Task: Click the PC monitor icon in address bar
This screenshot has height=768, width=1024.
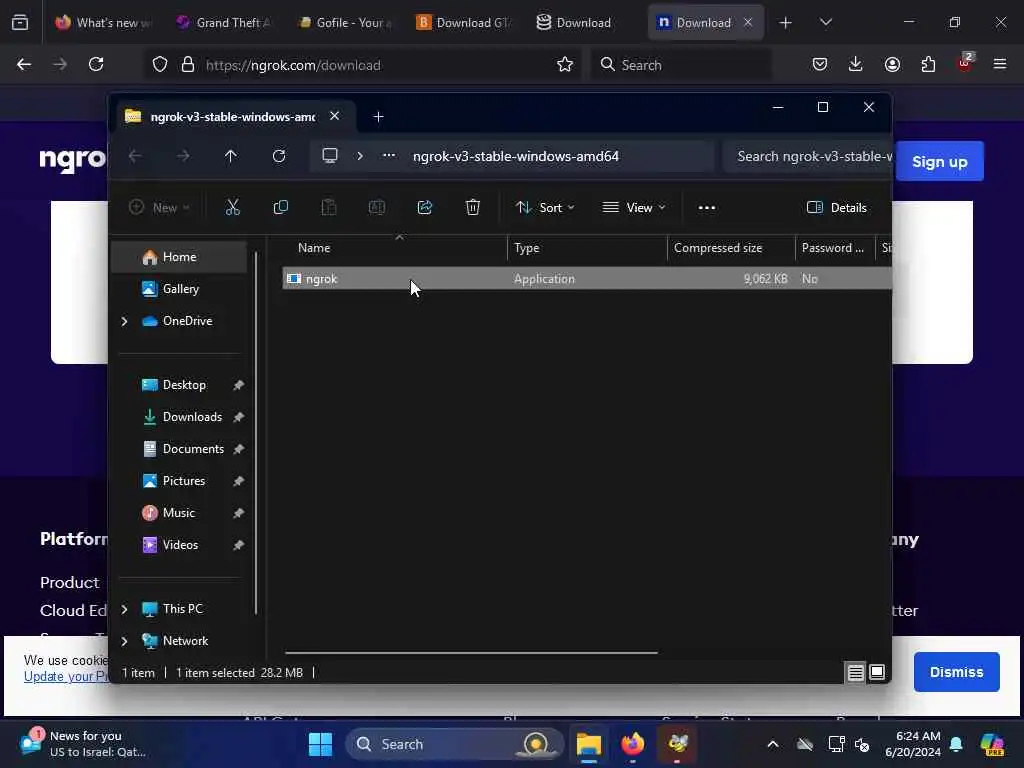Action: [330, 156]
